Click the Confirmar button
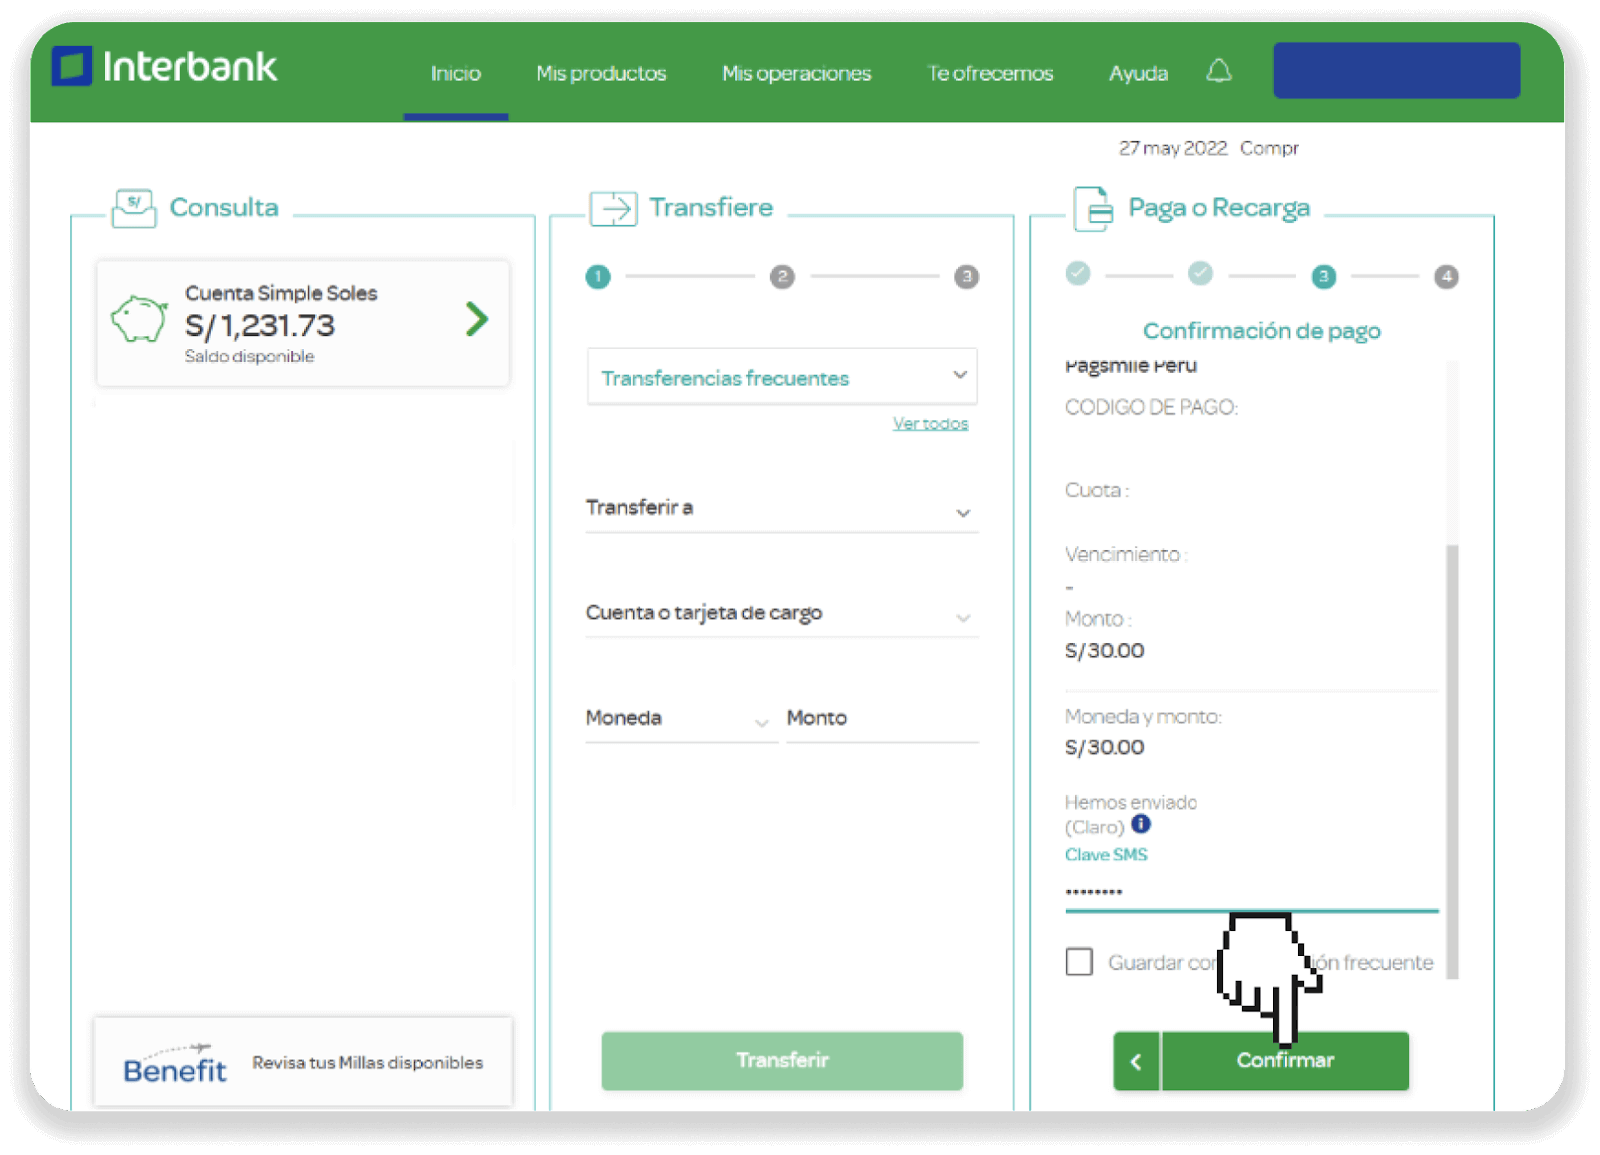The height and width of the screenshot is (1155, 1600). (1285, 1061)
